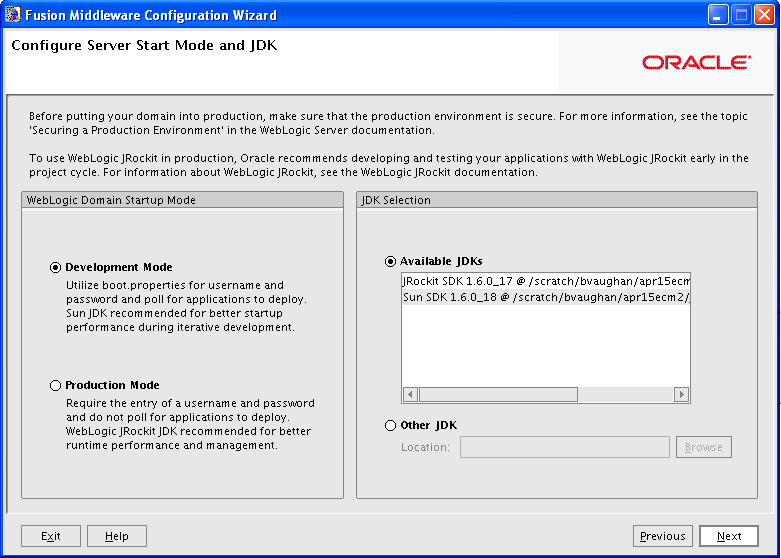Proceed with the Next button
Viewport: 781px width, 558px height.
pyautogui.click(x=729, y=536)
